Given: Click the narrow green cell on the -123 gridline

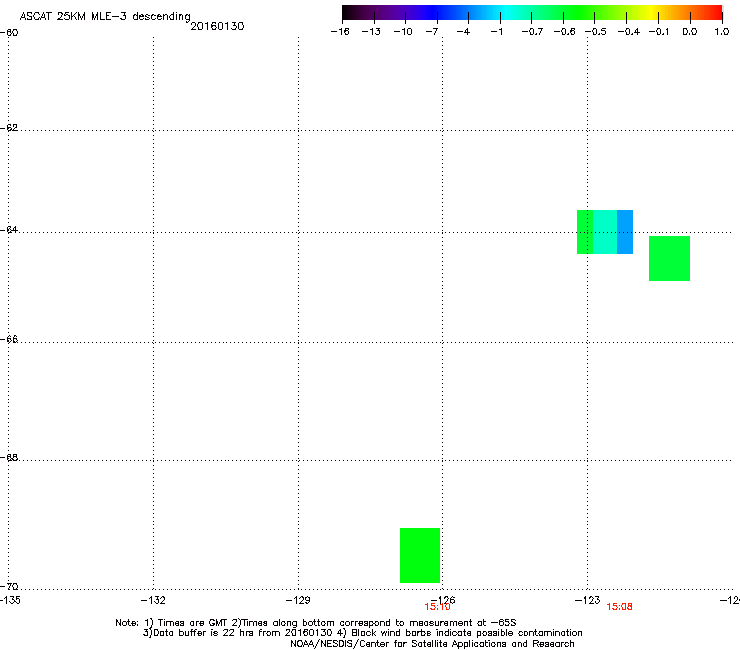Looking at the screenshot, I should (585, 232).
